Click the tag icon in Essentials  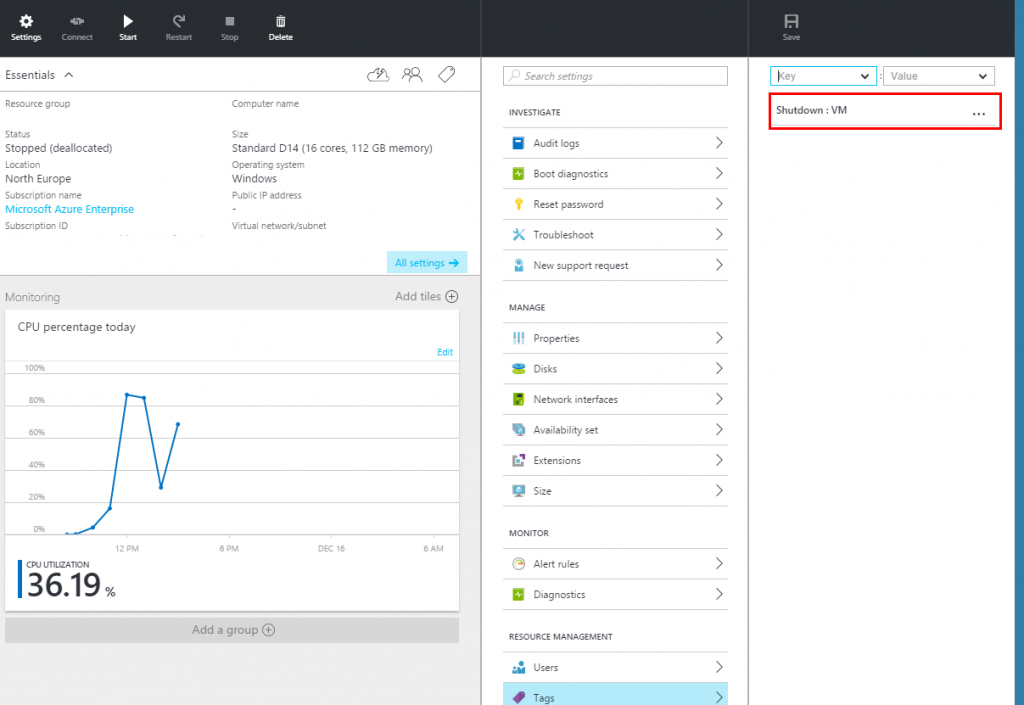coord(447,74)
